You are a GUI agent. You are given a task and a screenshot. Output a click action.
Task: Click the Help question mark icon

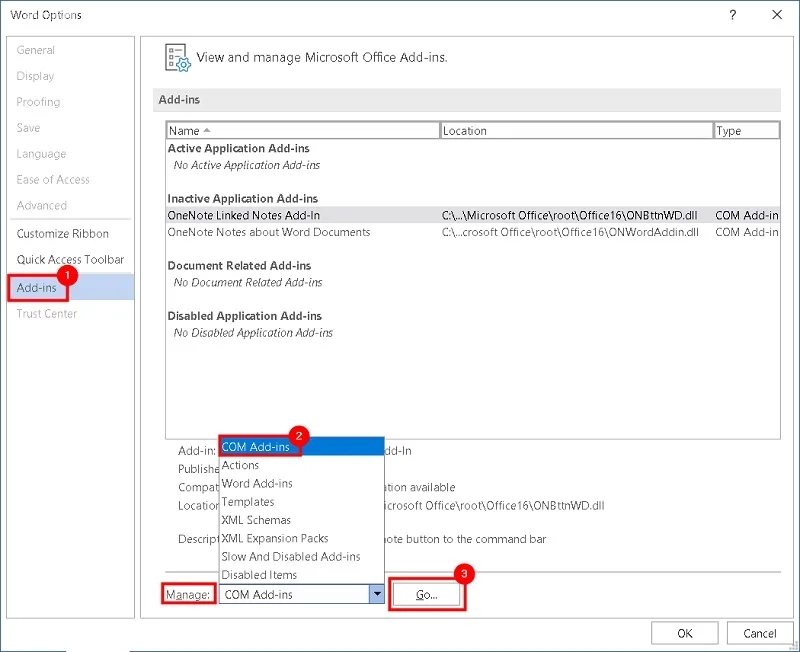(x=733, y=15)
